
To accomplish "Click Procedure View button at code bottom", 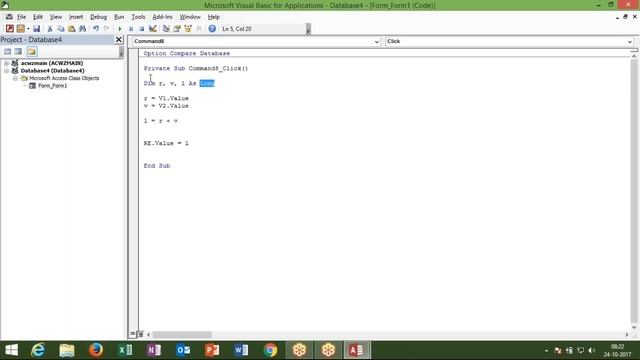I will [x=133, y=334].
